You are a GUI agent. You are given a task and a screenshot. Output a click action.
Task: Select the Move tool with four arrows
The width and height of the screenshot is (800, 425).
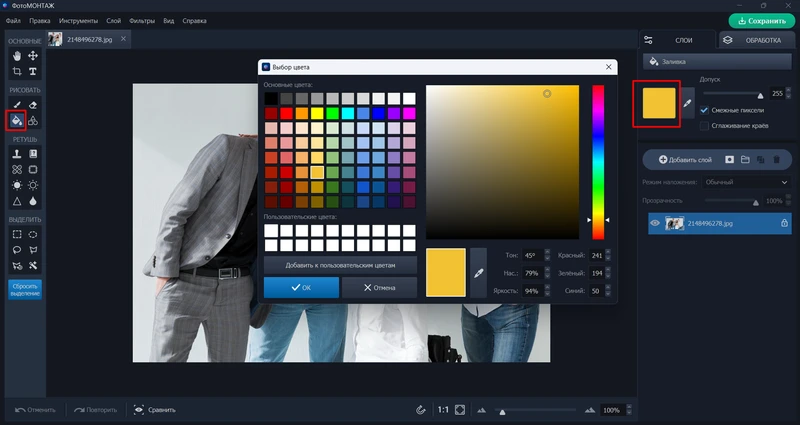[33, 56]
